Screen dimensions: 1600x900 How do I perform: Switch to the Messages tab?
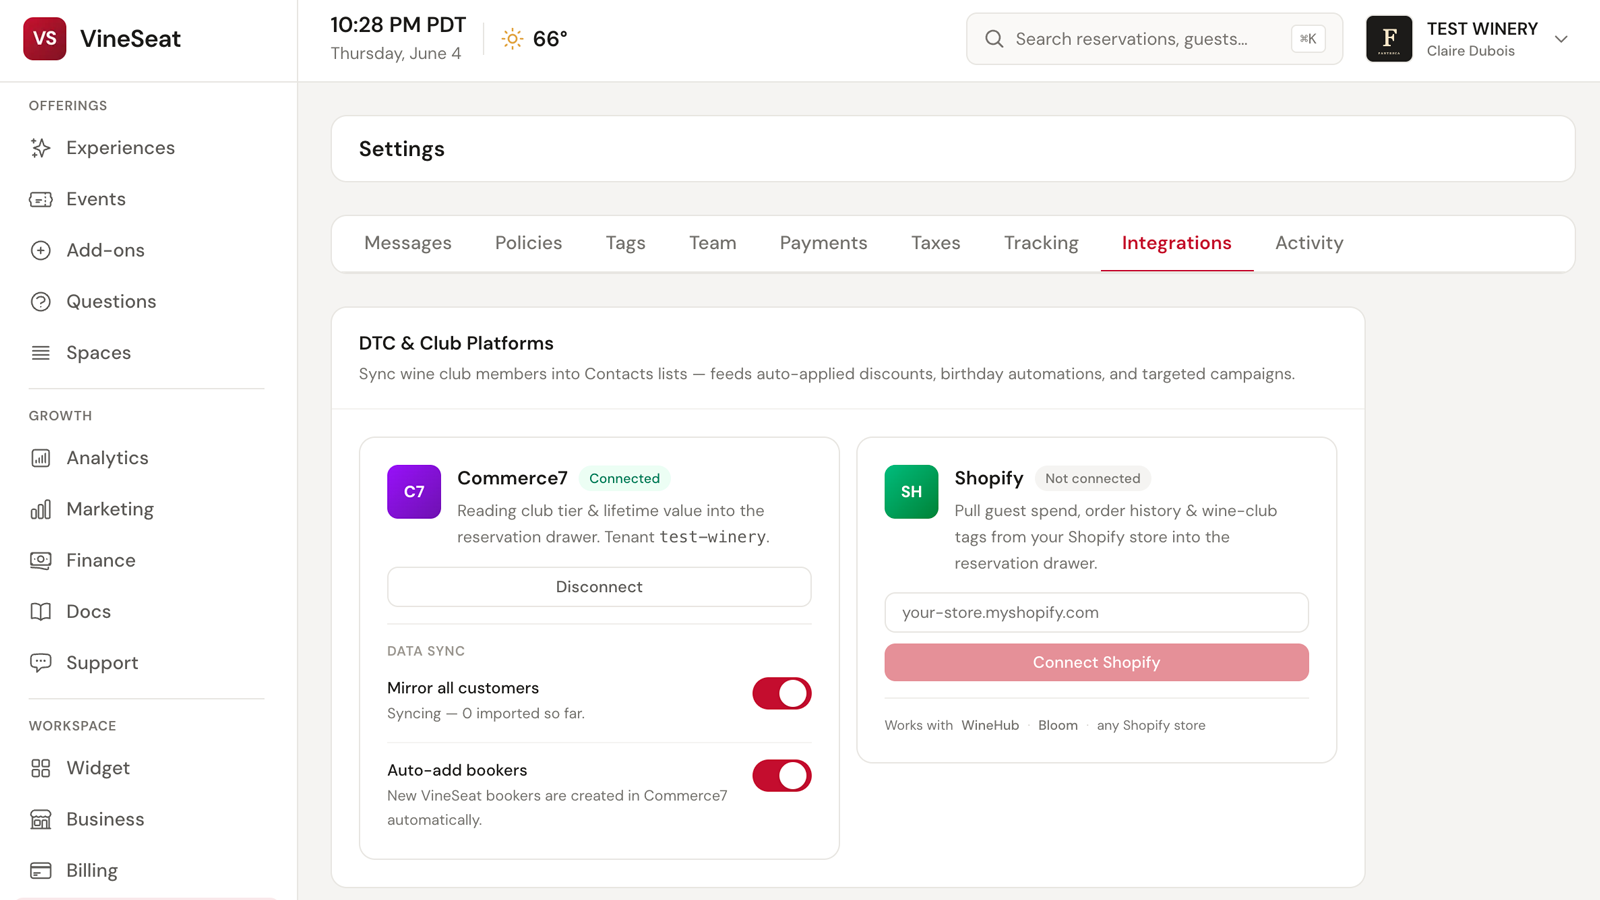[x=408, y=243]
